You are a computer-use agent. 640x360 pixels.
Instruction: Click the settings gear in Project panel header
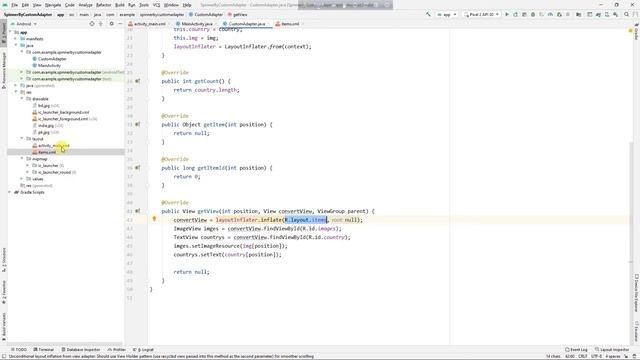click(x=111, y=24)
